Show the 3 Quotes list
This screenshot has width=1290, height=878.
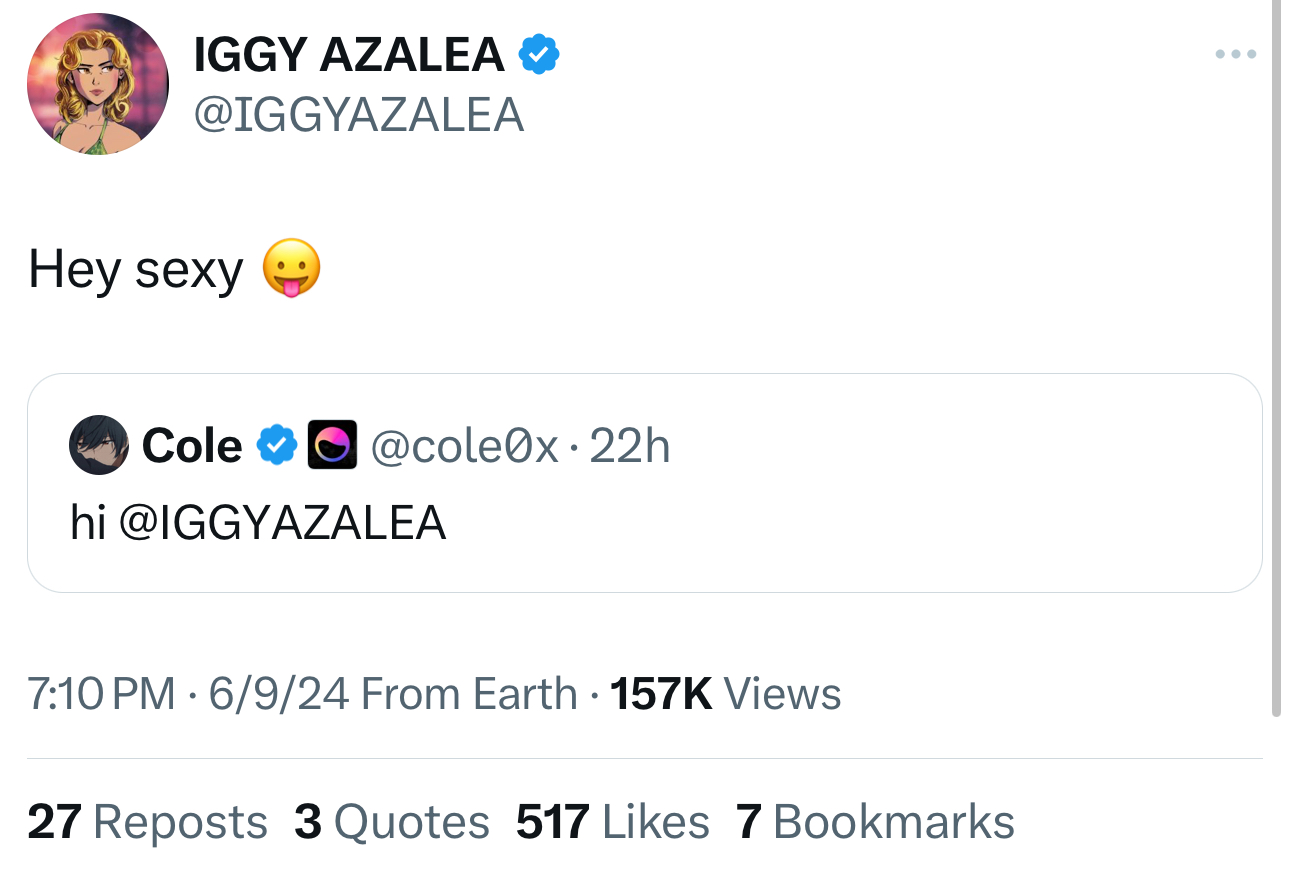click(x=392, y=822)
